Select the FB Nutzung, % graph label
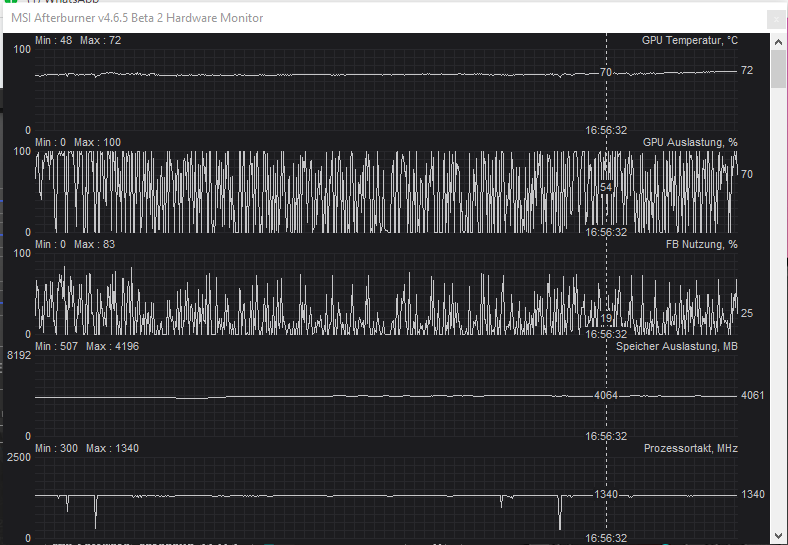The image size is (788, 545). tap(702, 244)
